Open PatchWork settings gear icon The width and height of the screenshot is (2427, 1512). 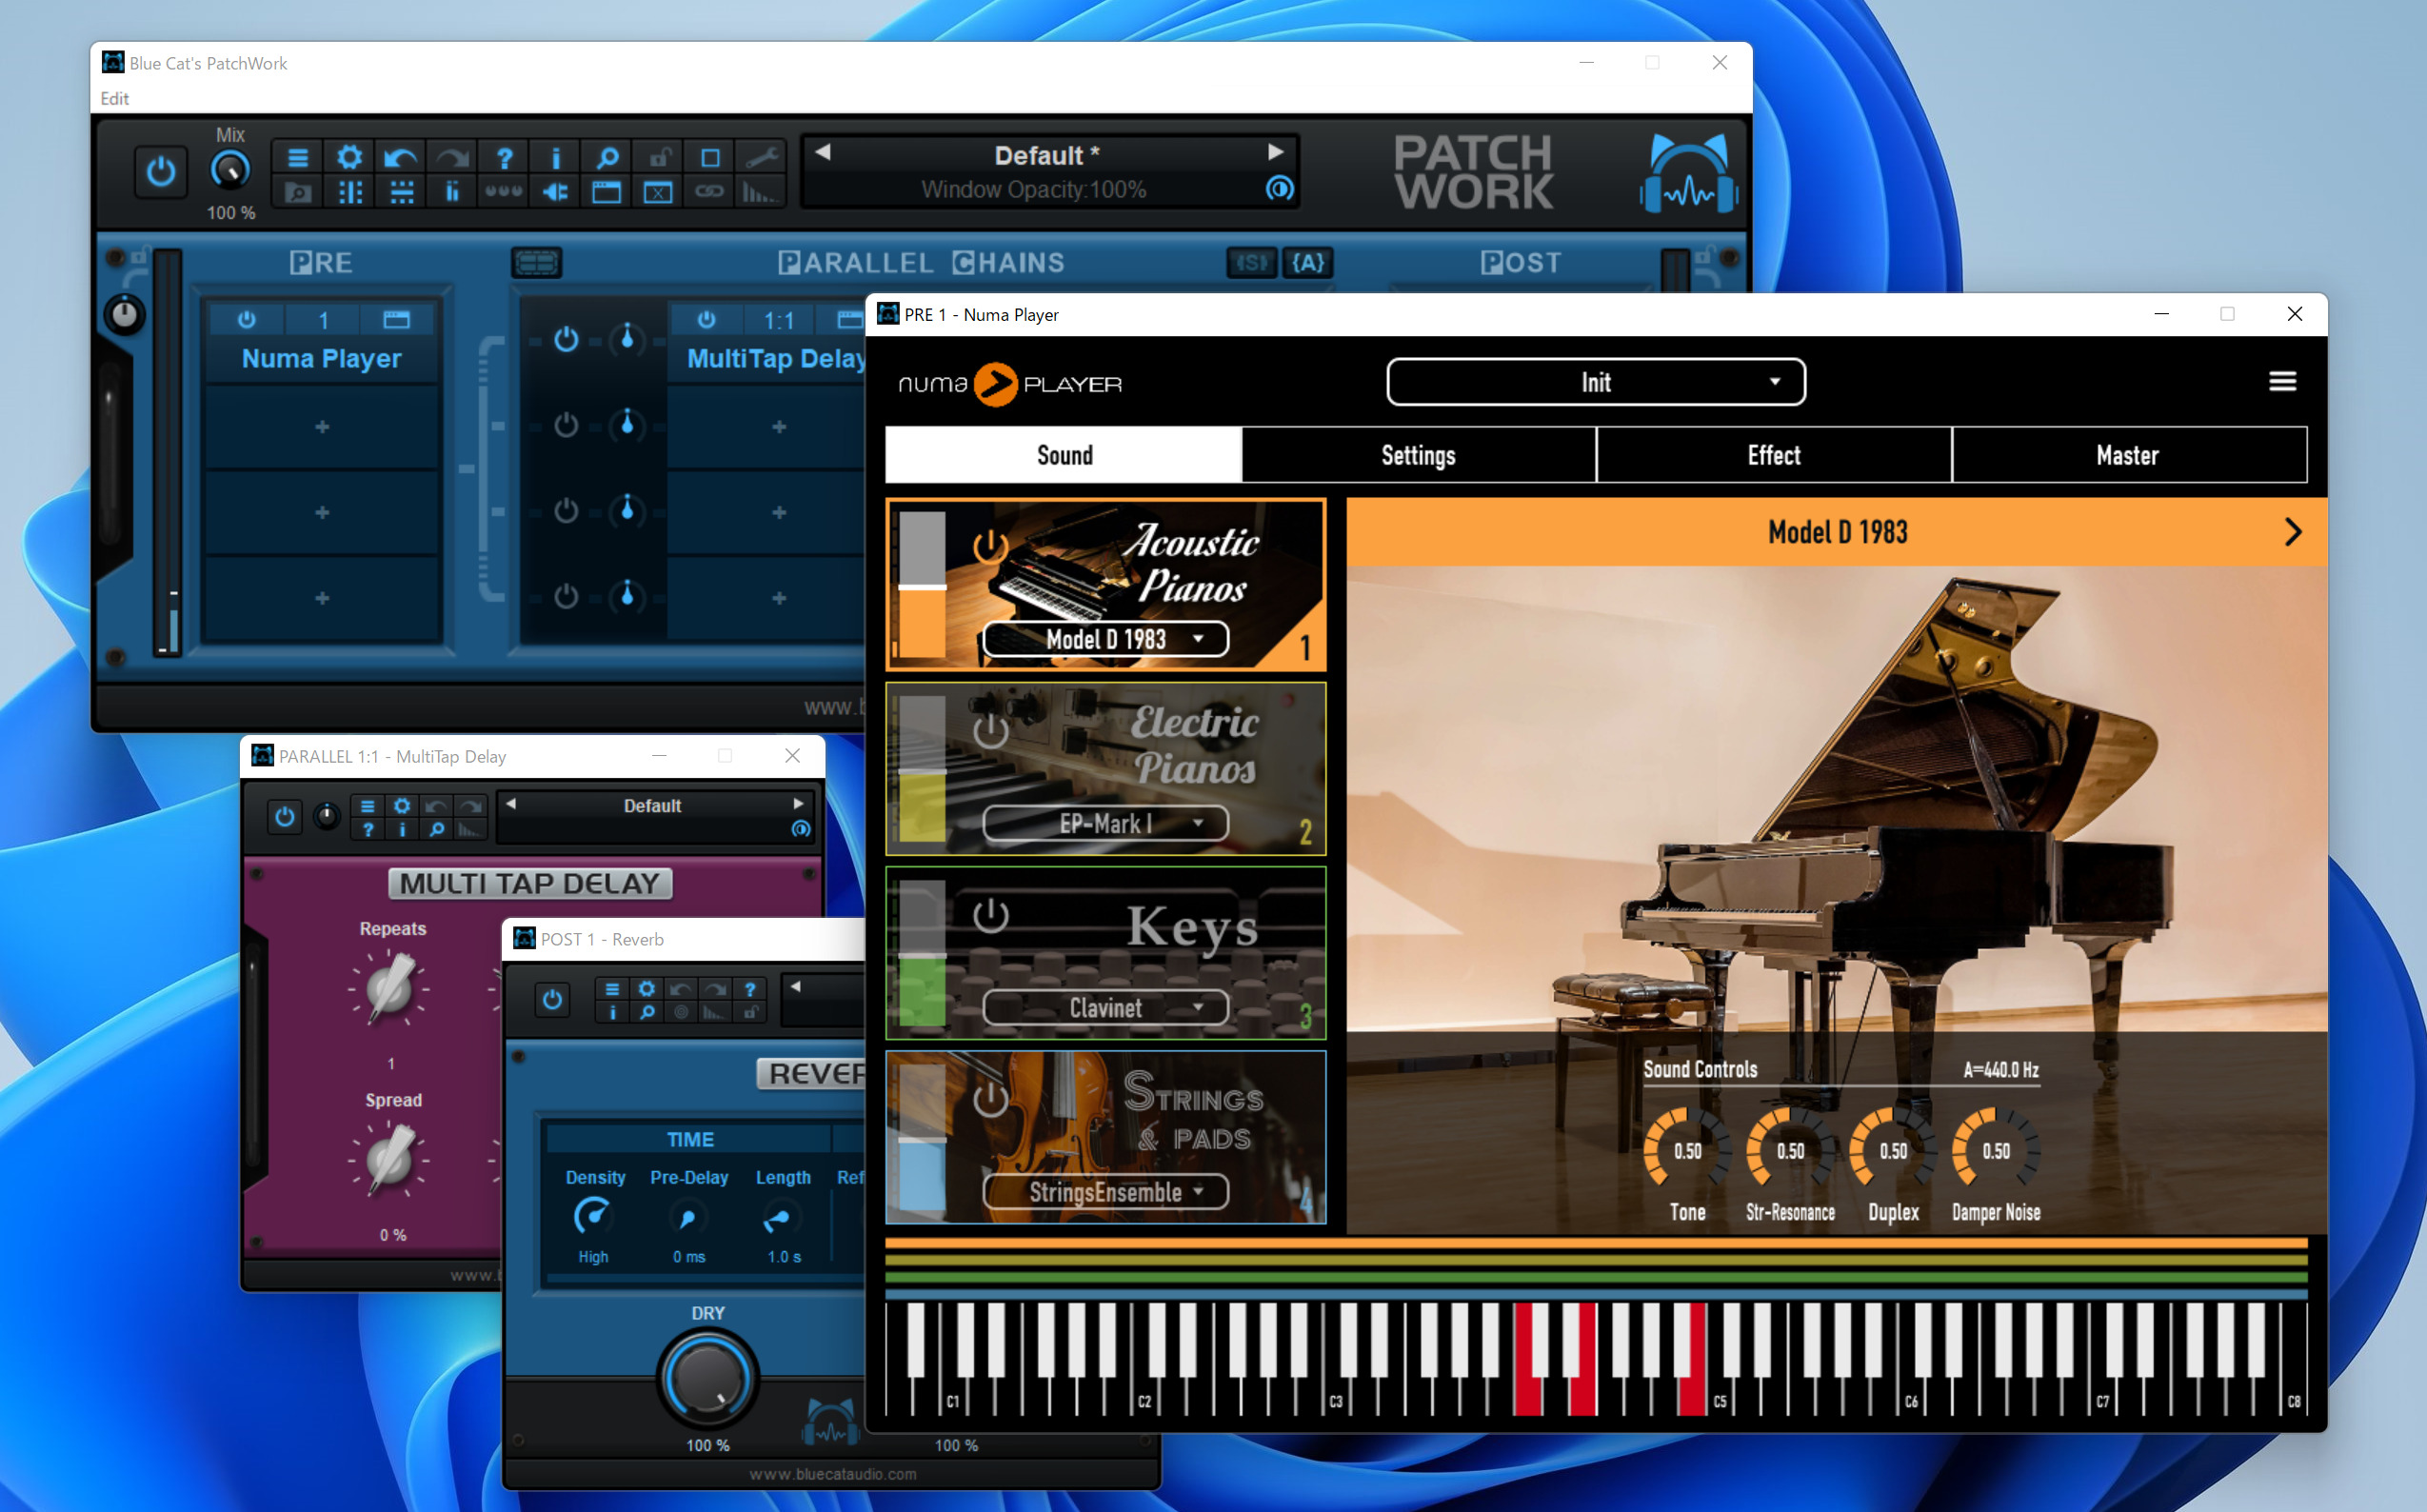[x=349, y=157]
